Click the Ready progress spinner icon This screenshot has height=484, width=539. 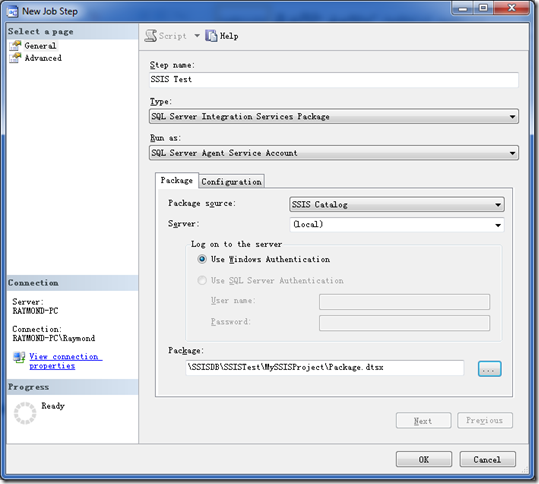25,413
